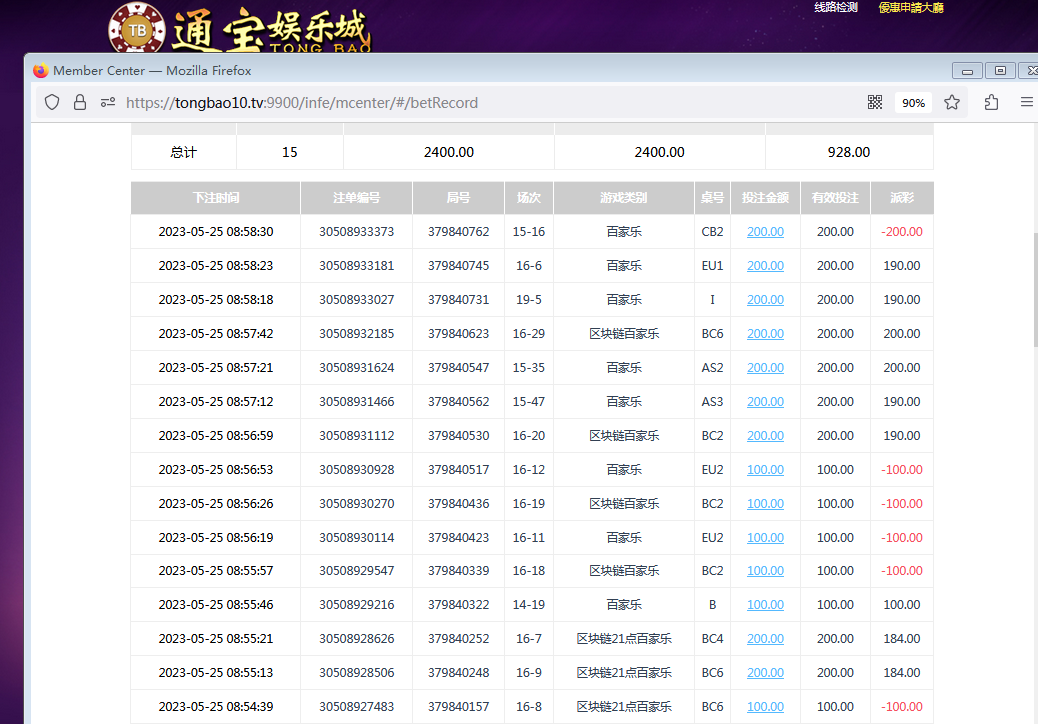Image resolution: width=1038 pixels, height=724 pixels.
Task: Click the TB chip logo of Tong Bao
Action: (137, 29)
